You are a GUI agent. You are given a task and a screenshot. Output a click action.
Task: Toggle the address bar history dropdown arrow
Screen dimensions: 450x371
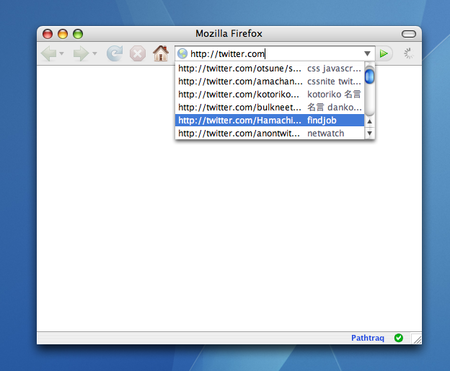pos(367,53)
